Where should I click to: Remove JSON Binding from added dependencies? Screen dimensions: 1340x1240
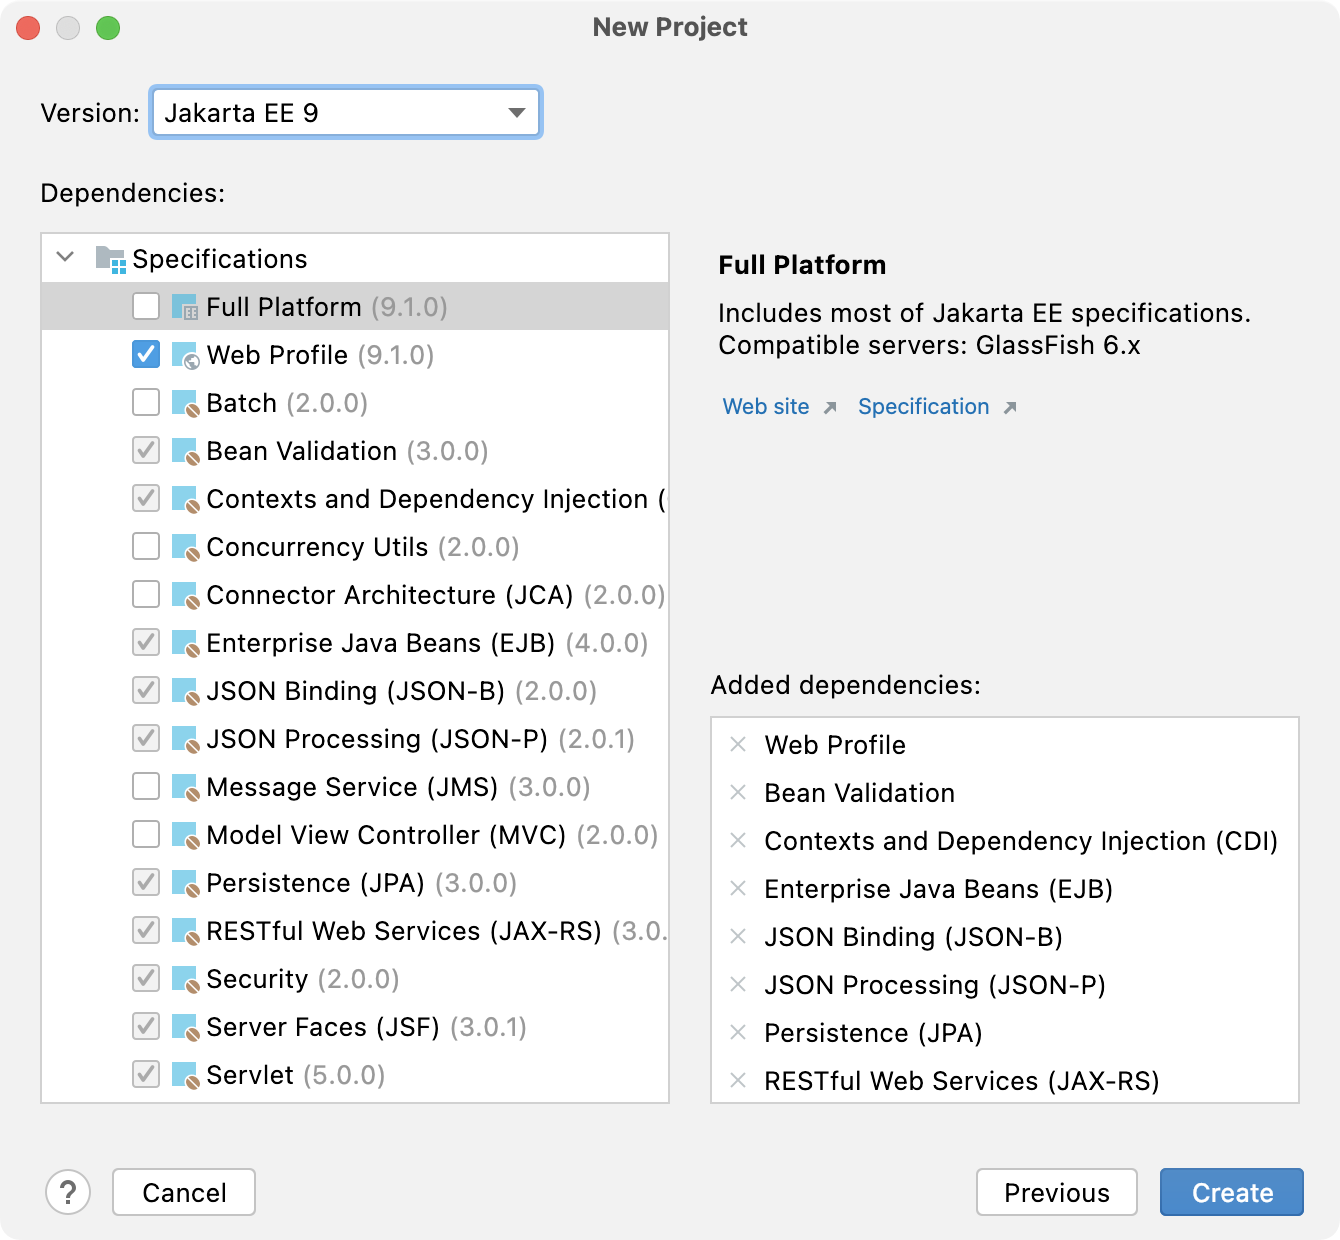(739, 937)
